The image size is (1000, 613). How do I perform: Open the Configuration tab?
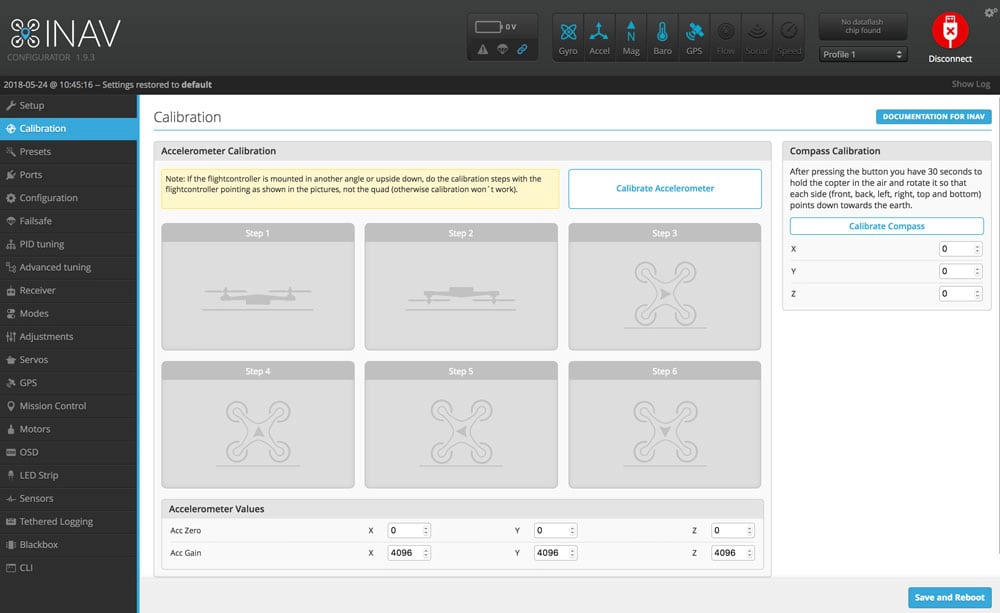click(x=68, y=198)
